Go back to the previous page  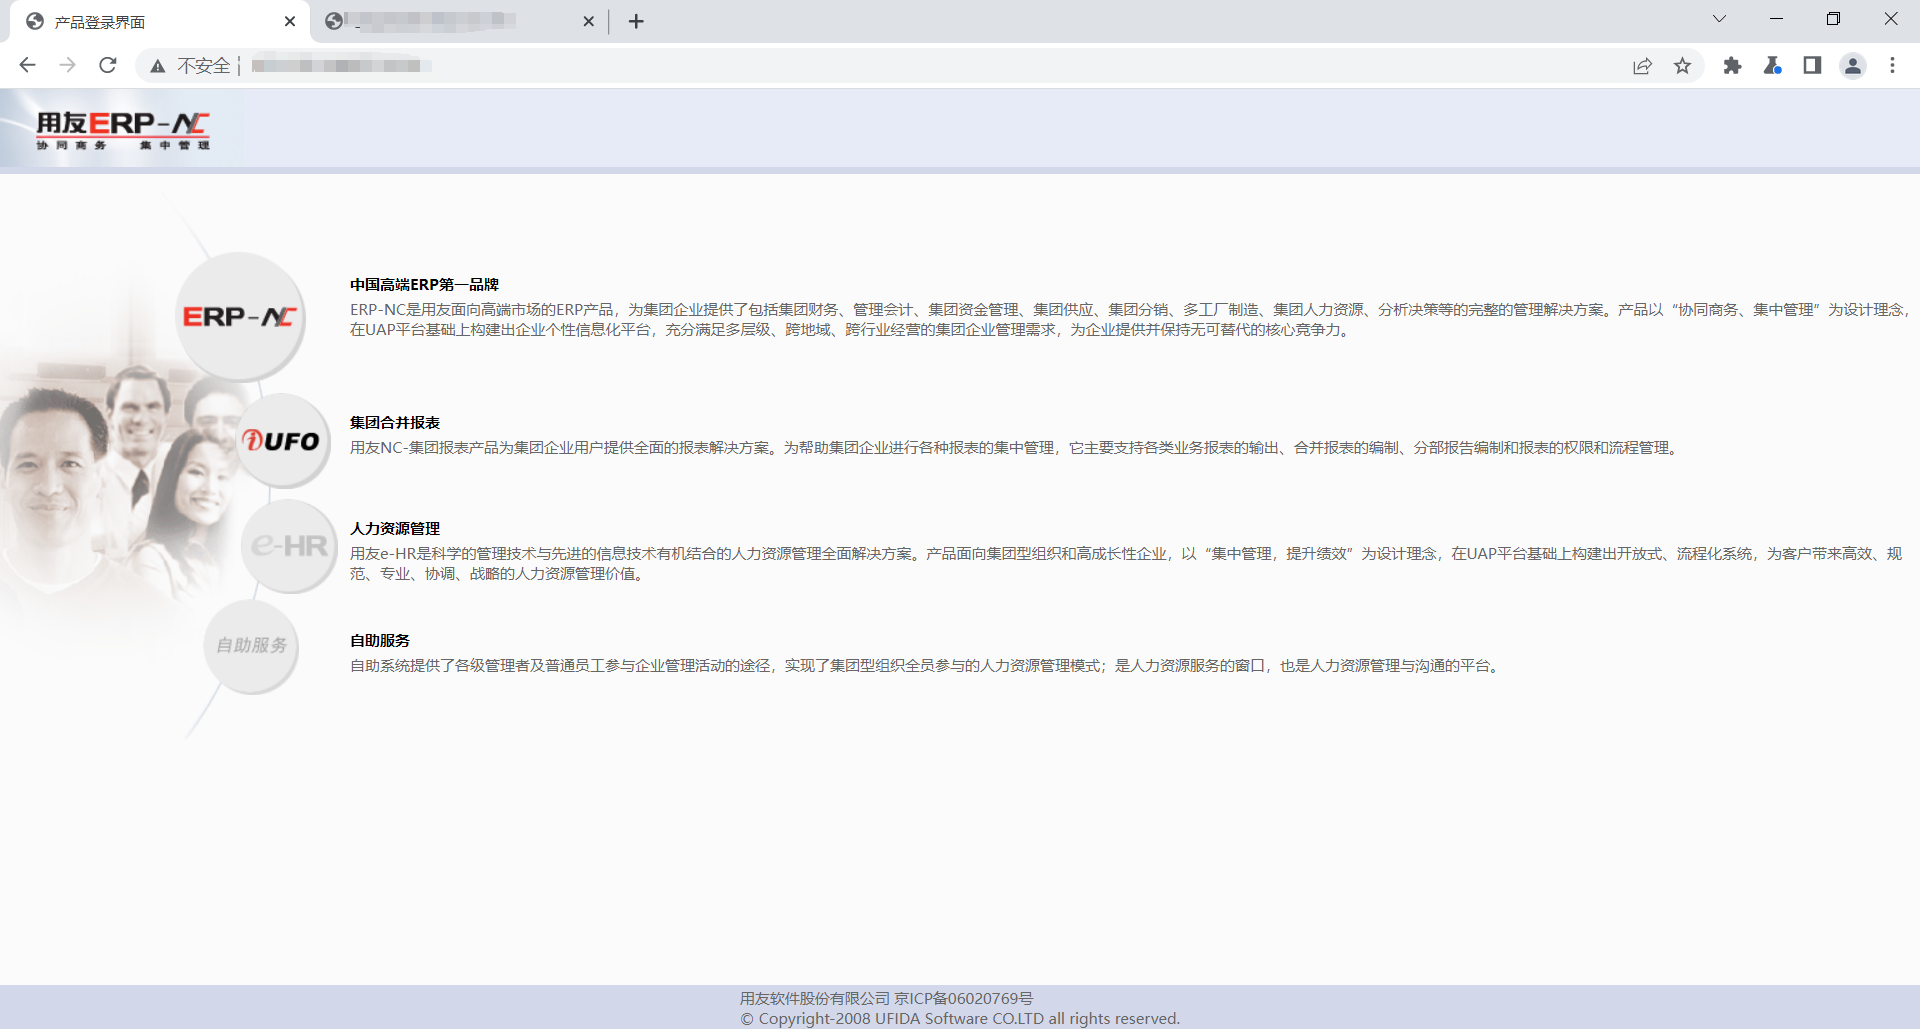28,65
